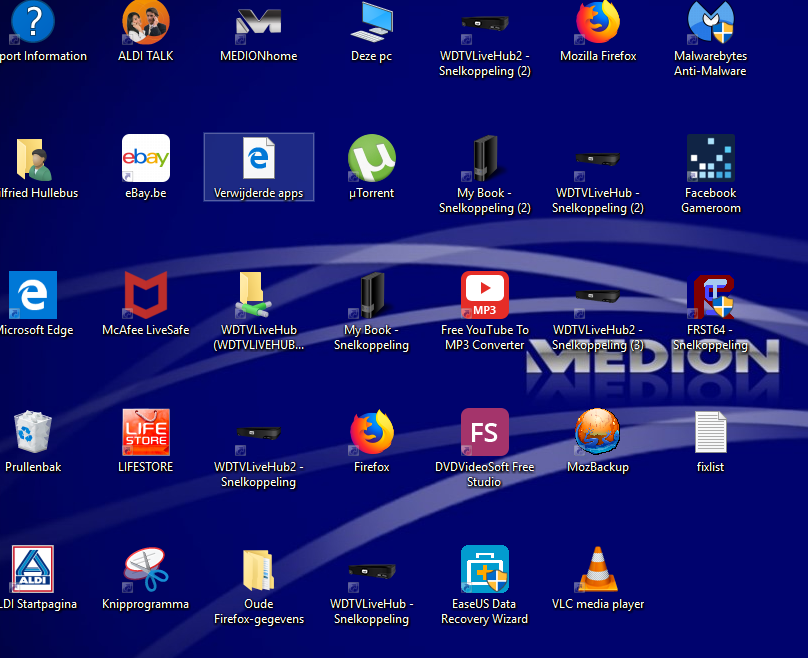Image resolution: width=808 pixels, height=658 pixels.
Task: Launch Free YouTube To MP3 Converter
Action: 484,295
